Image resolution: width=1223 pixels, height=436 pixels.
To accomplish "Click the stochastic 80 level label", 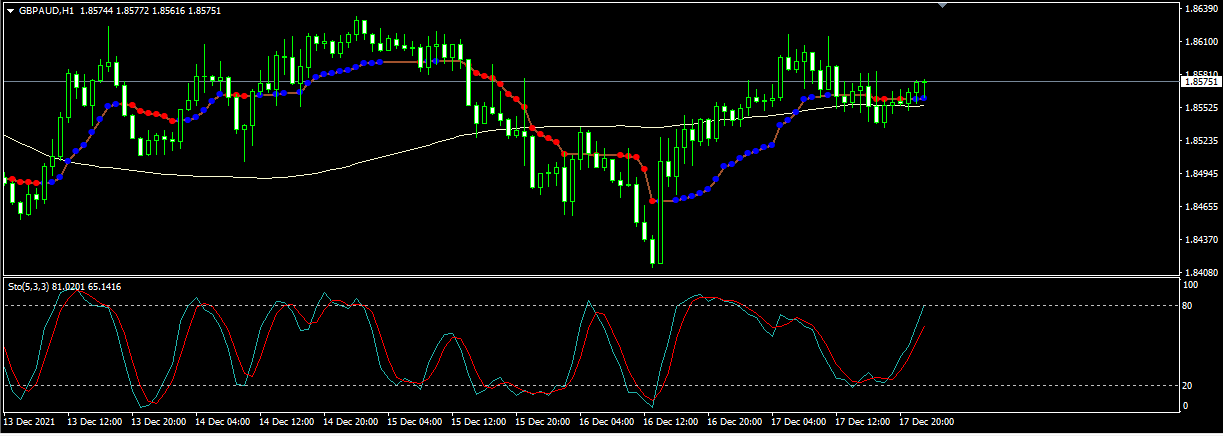I will click(1188, 305).
